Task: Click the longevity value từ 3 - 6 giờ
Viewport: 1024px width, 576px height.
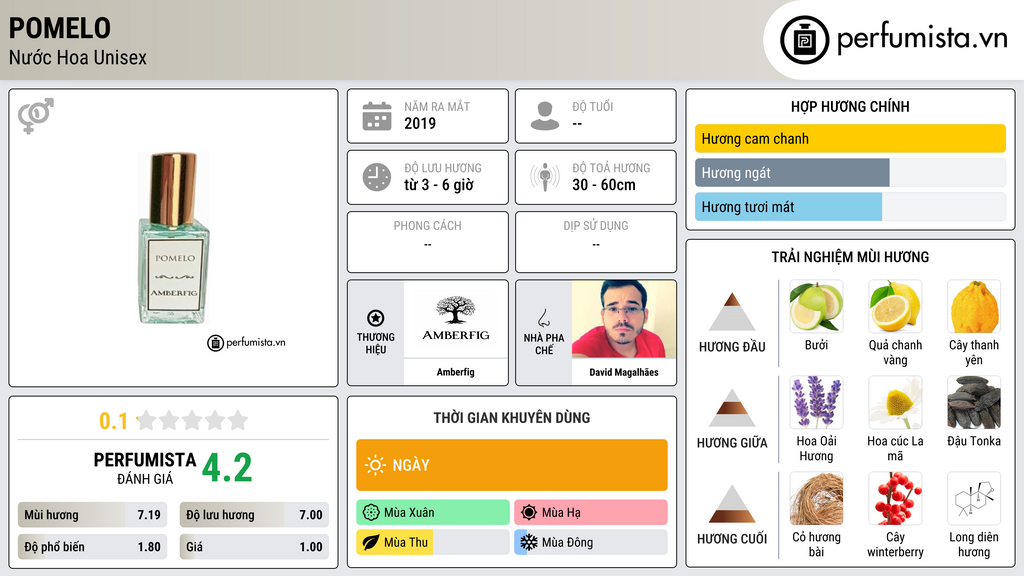Action: pos(439,185)
